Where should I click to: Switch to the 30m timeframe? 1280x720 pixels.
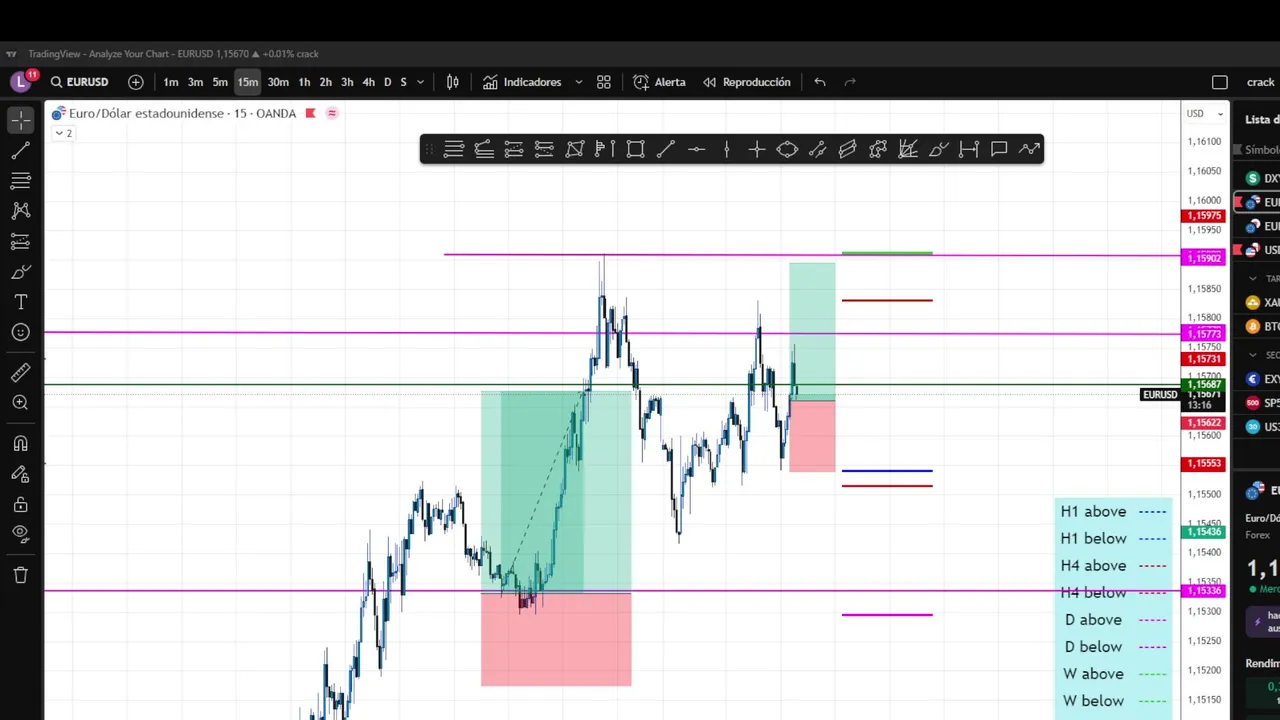pyautogui.click(x=278, y=82)
